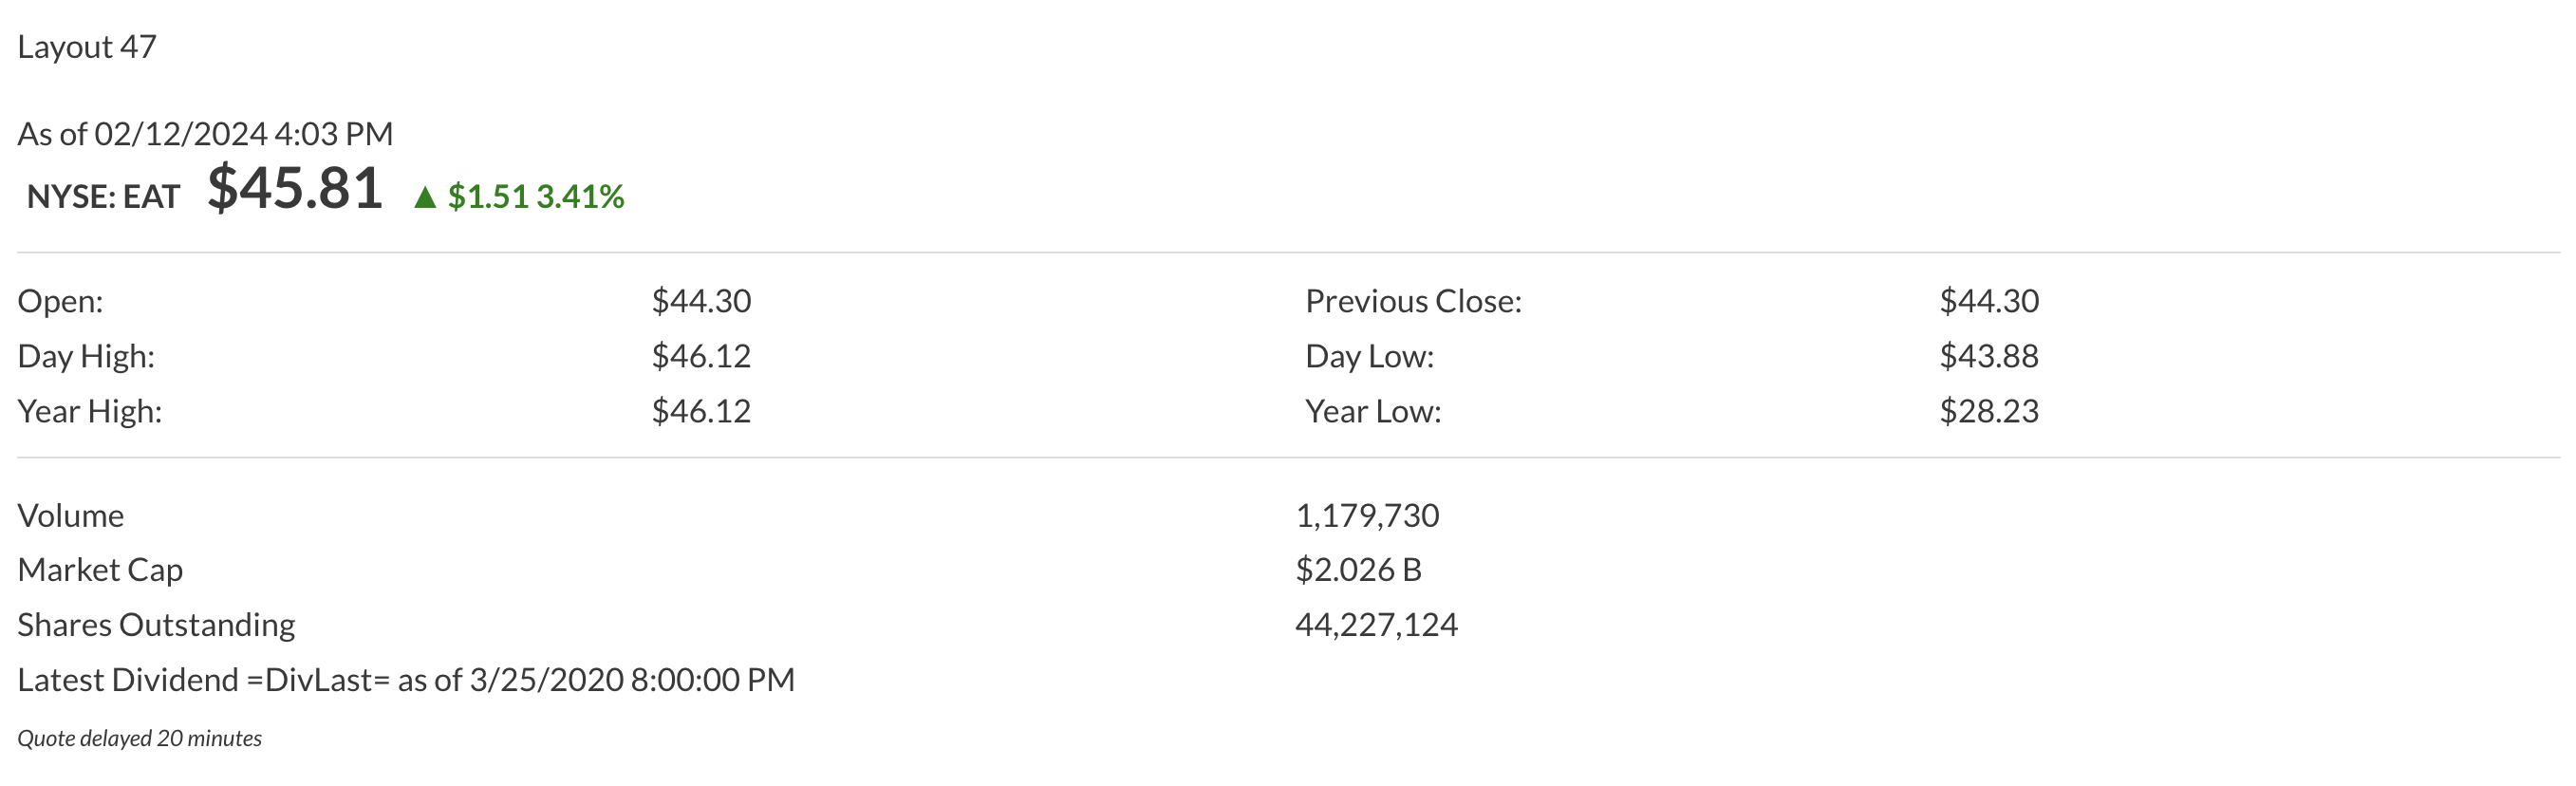
Task: Click the green up-arrow change icon
Action: (x=425, y=197)
